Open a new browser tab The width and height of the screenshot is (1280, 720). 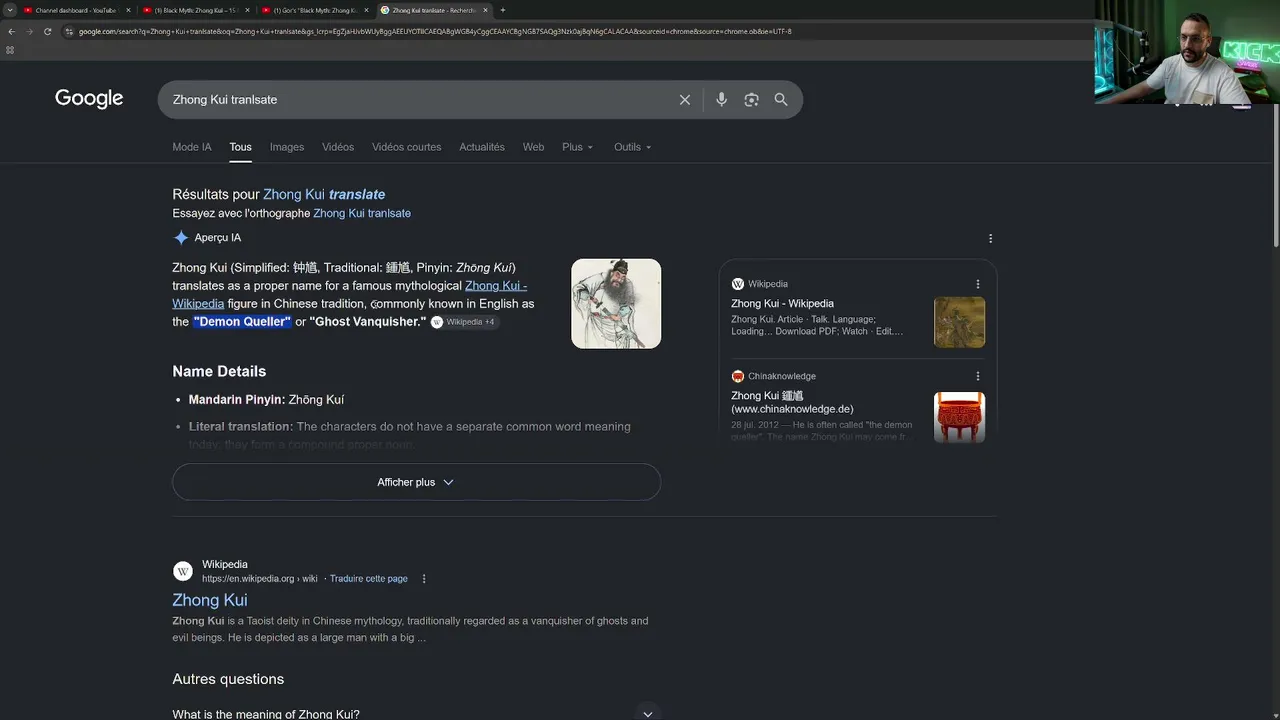point(502,10)
